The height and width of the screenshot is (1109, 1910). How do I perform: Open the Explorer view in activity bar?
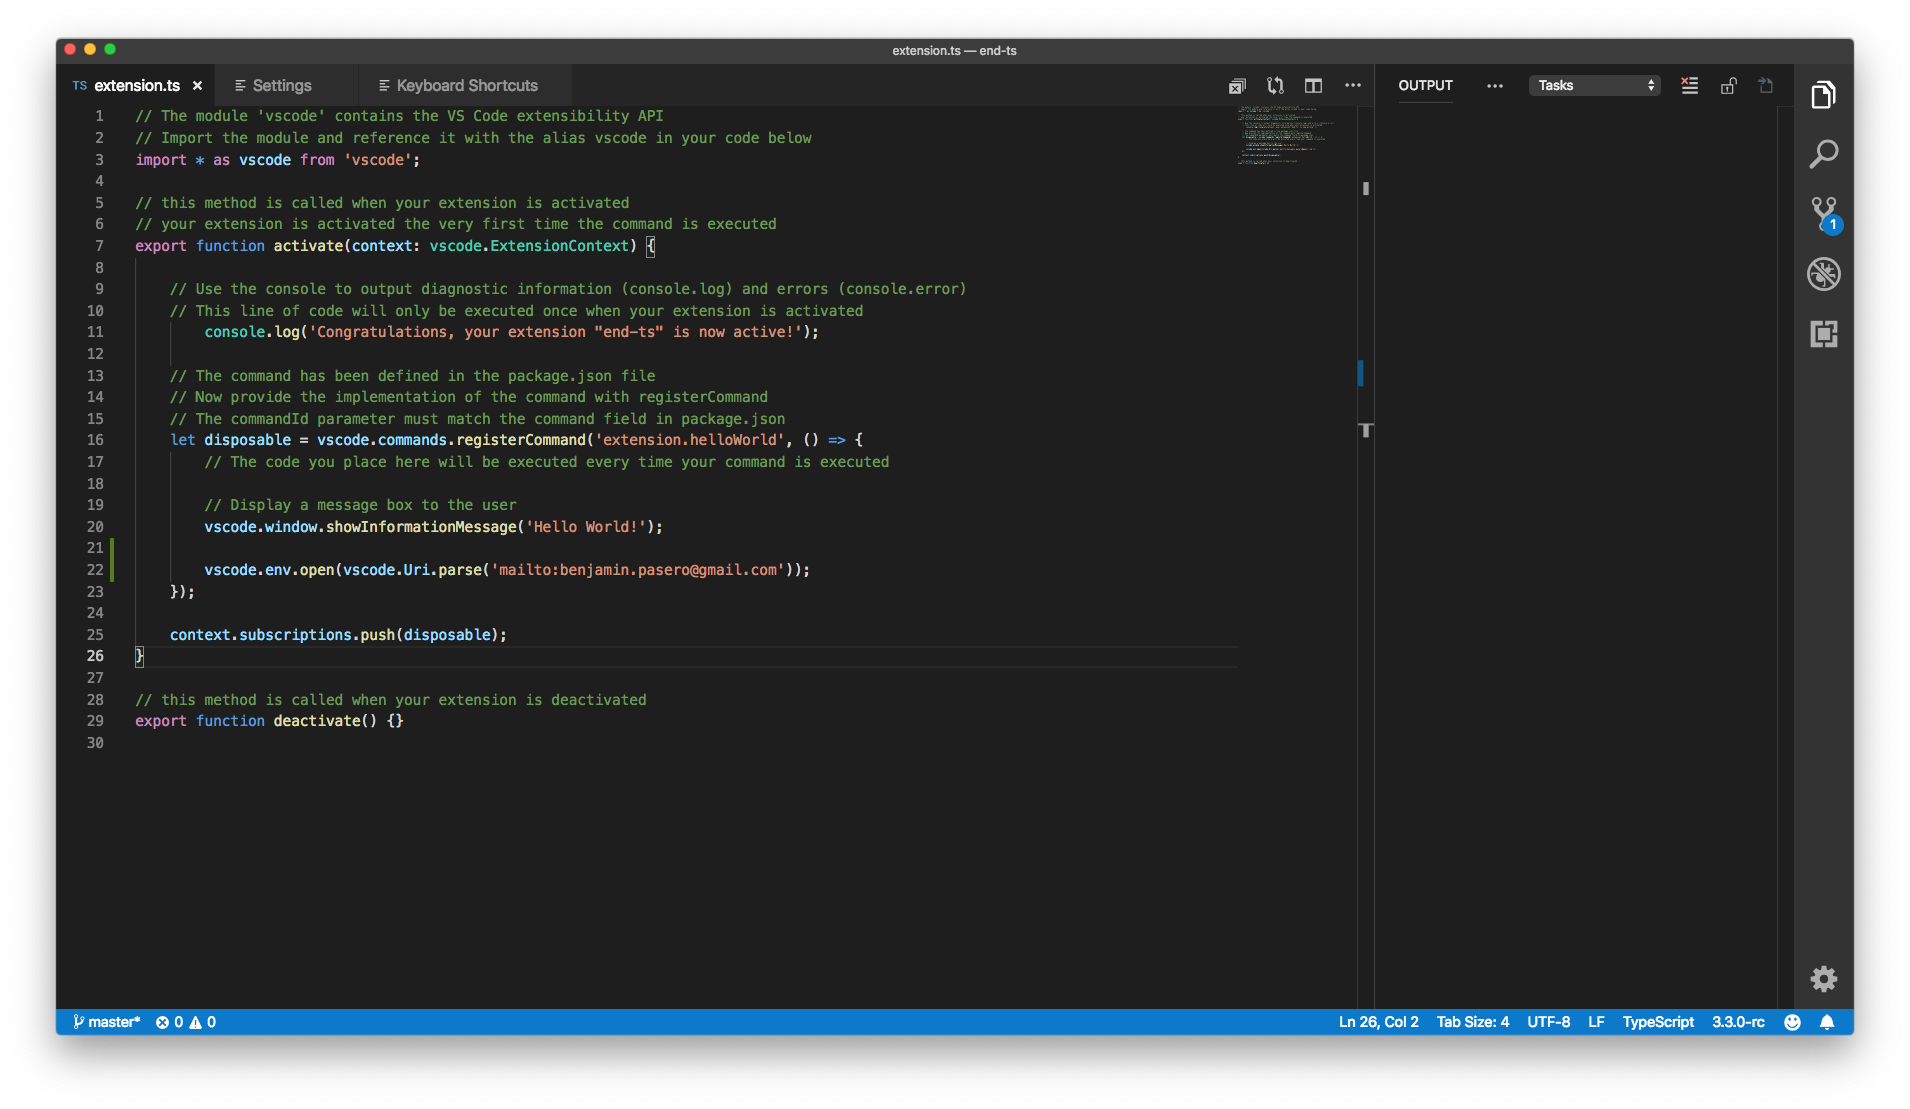point(1823,95)
